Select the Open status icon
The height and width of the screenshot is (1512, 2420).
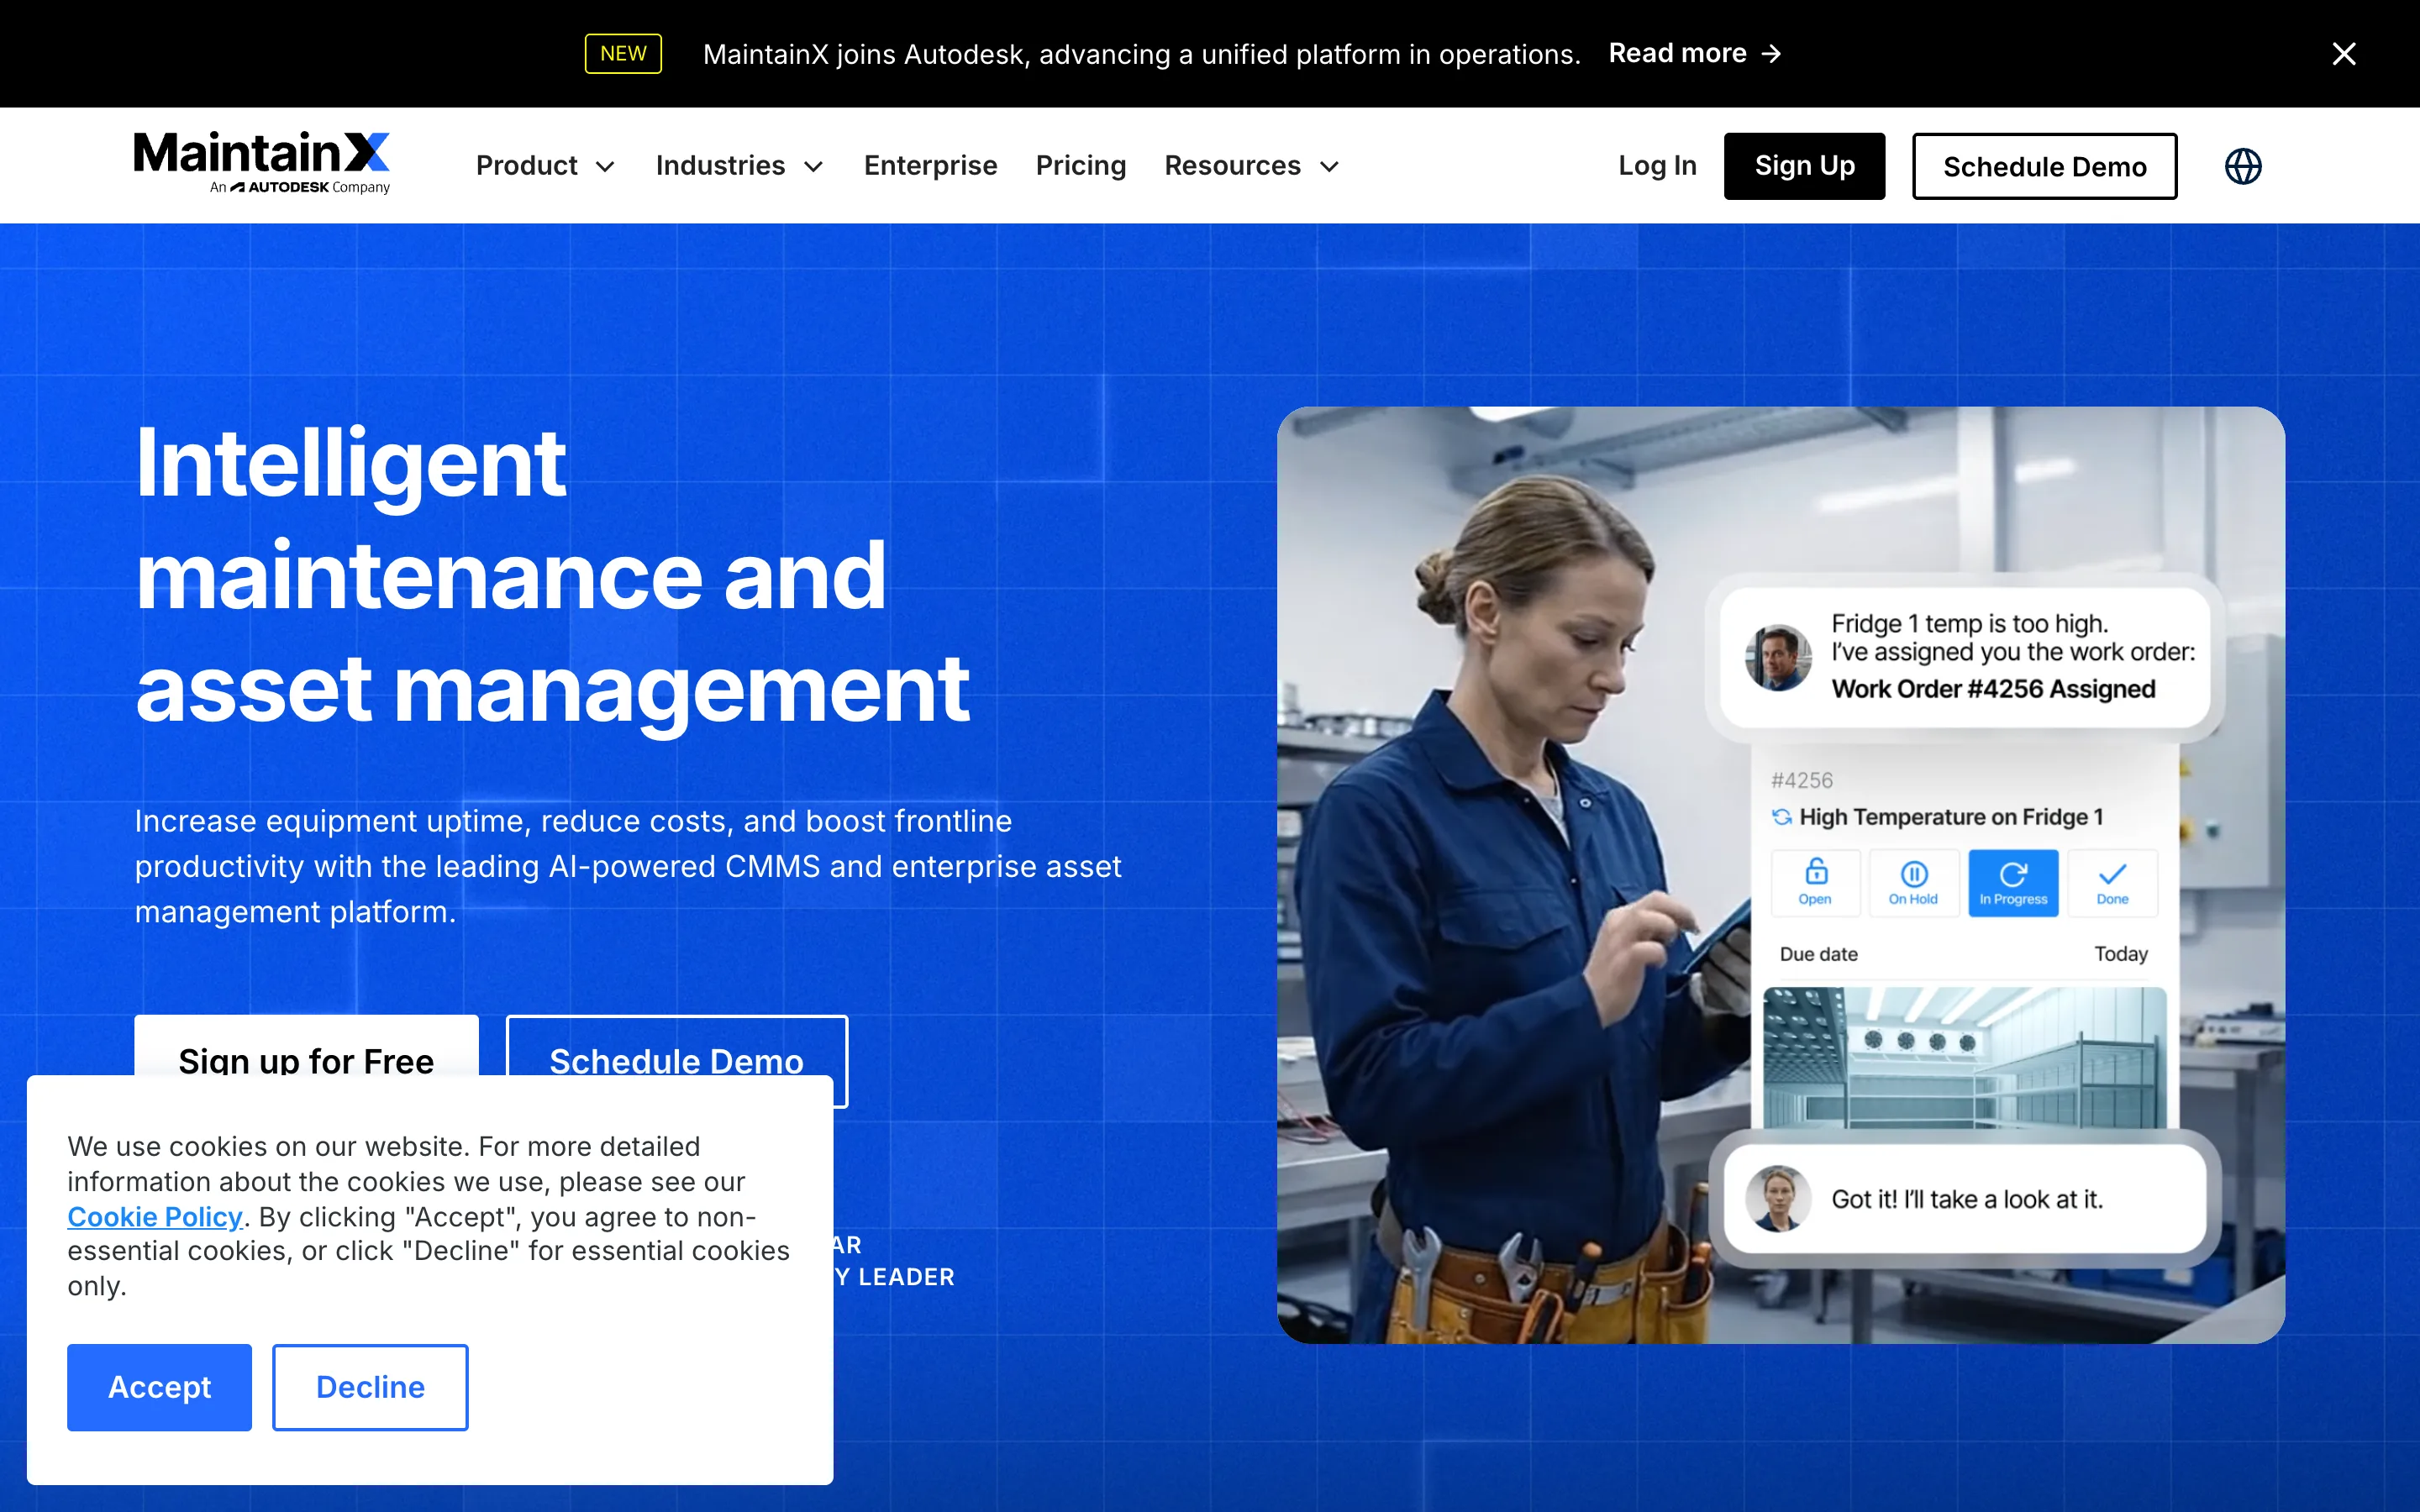pyautogui.click(x=1815, y=883)
